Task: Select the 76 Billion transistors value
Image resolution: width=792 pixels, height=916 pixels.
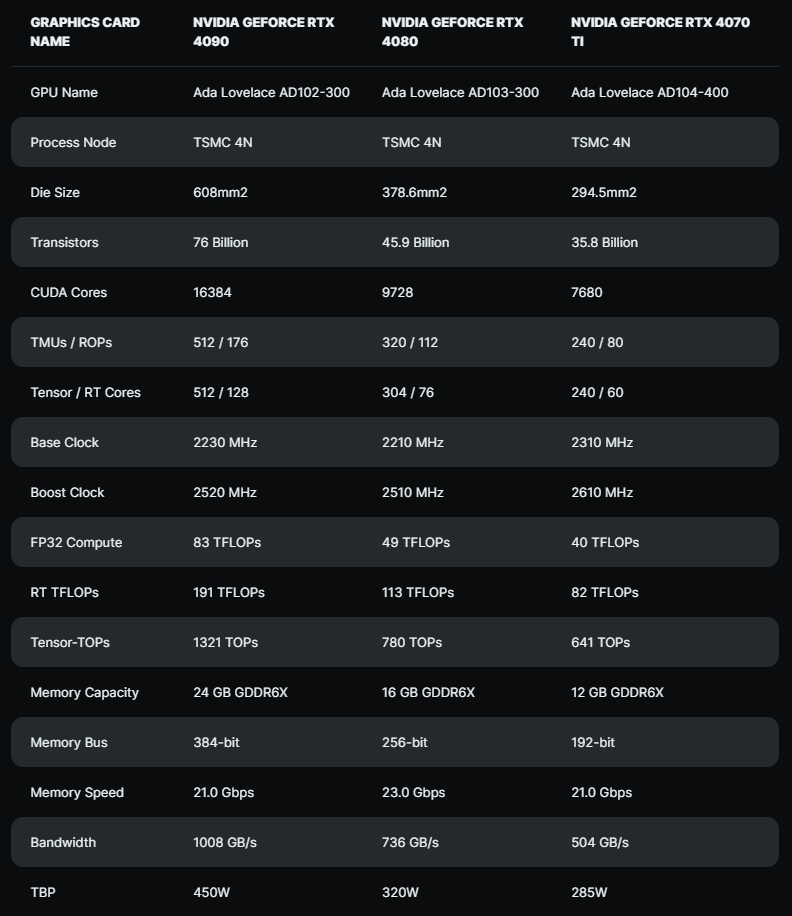Action: [220, 242]
